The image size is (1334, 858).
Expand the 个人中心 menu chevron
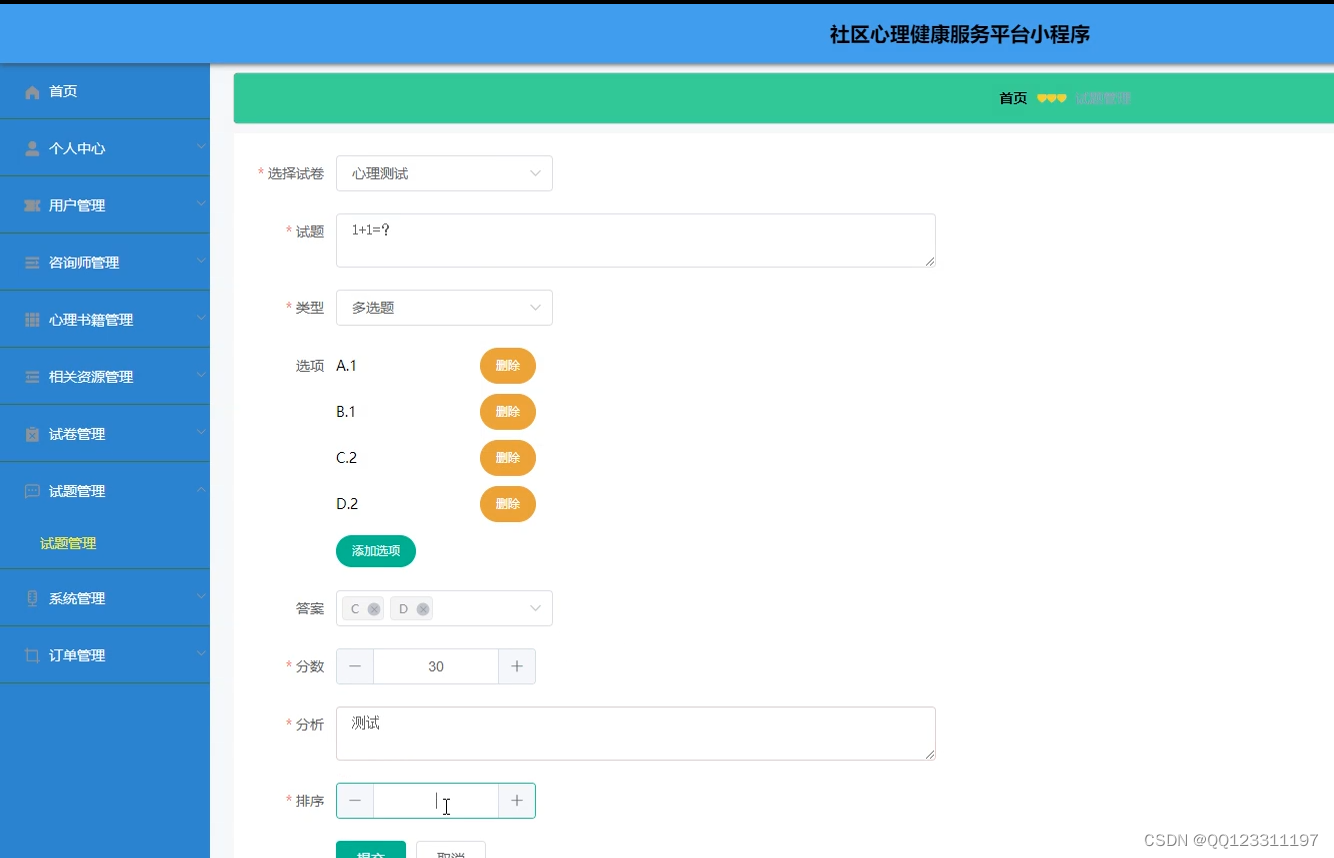click(201, 147)
